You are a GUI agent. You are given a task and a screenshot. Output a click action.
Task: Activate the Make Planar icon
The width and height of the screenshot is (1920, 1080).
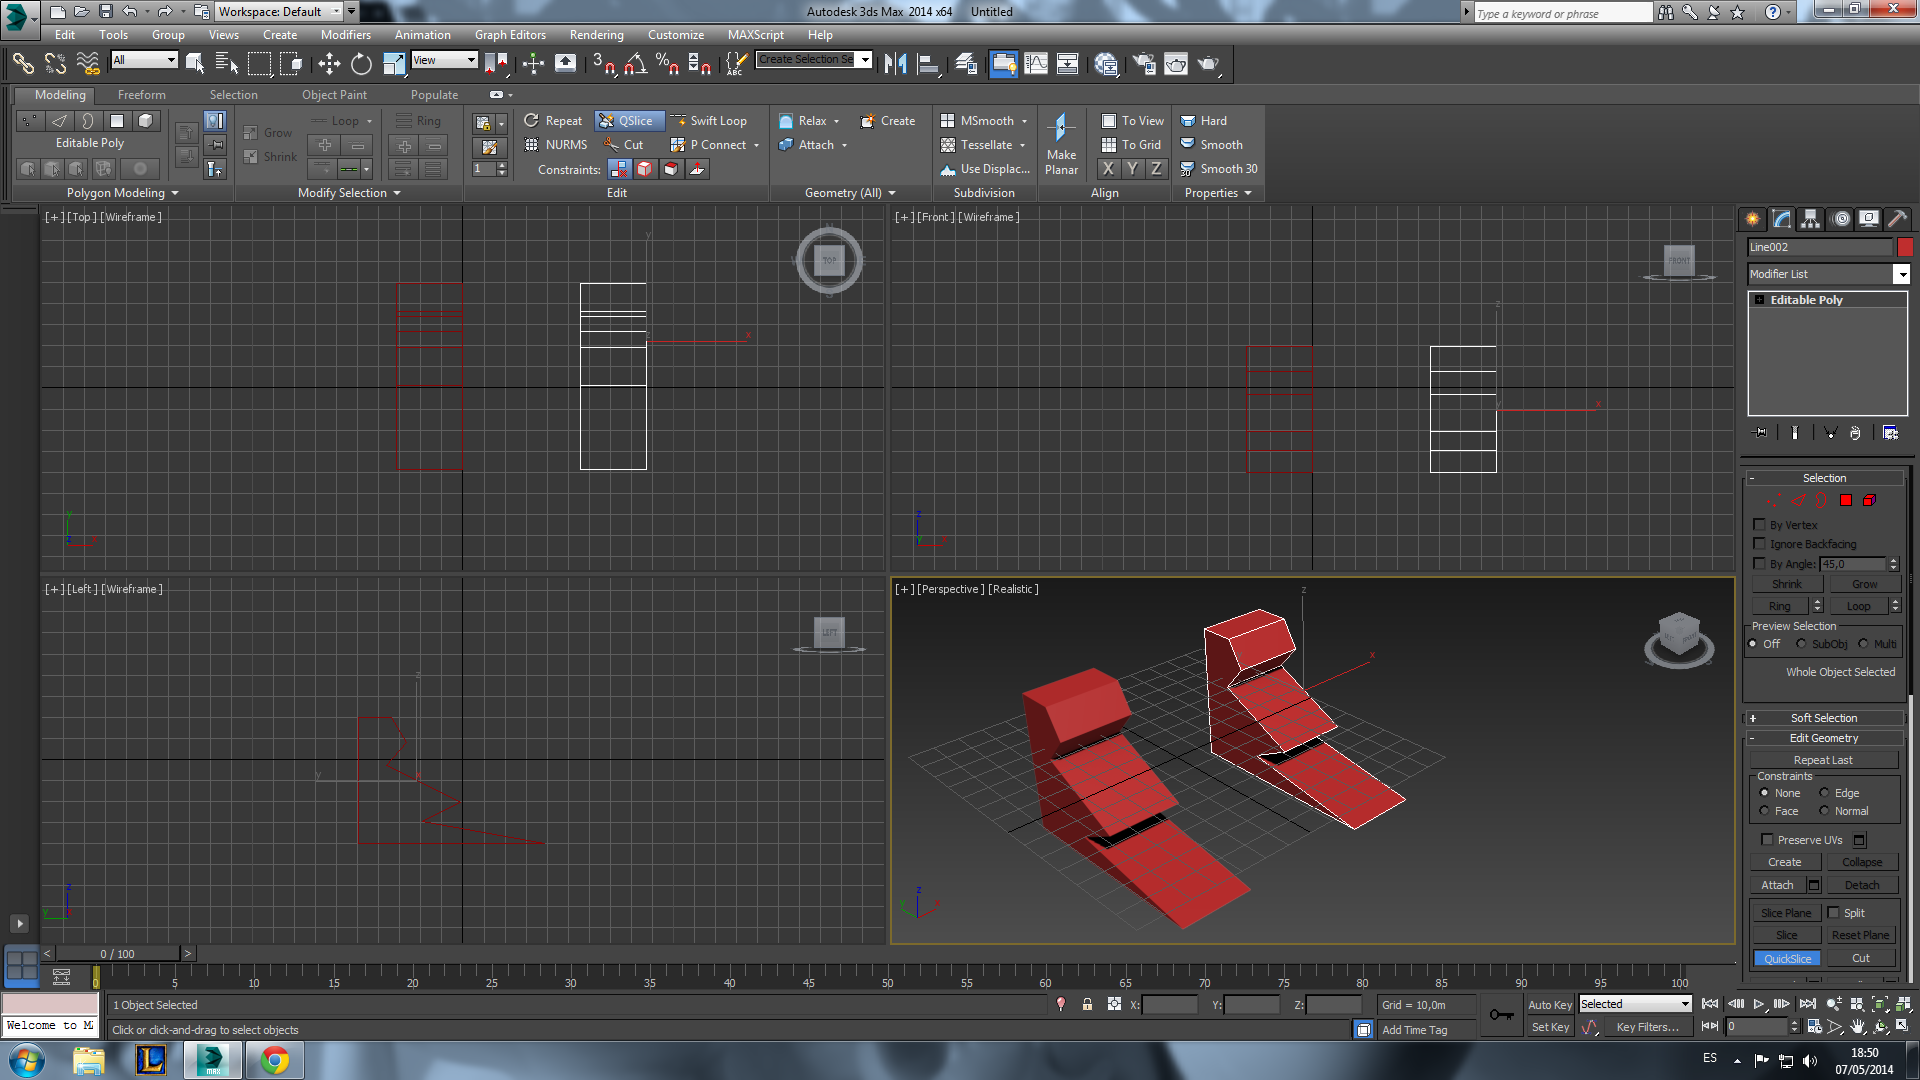point(1061,129)
